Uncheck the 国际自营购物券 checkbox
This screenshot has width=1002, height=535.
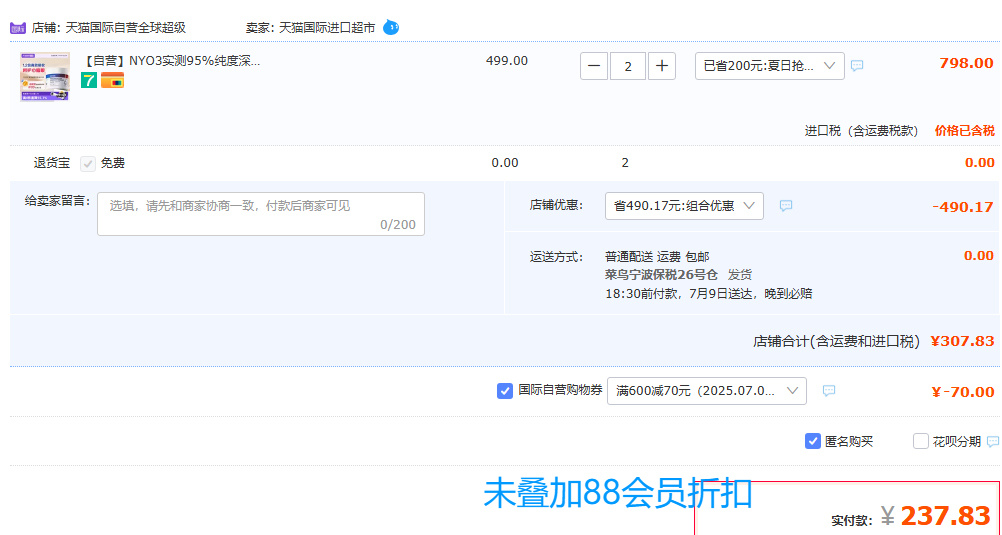[505, 391]
